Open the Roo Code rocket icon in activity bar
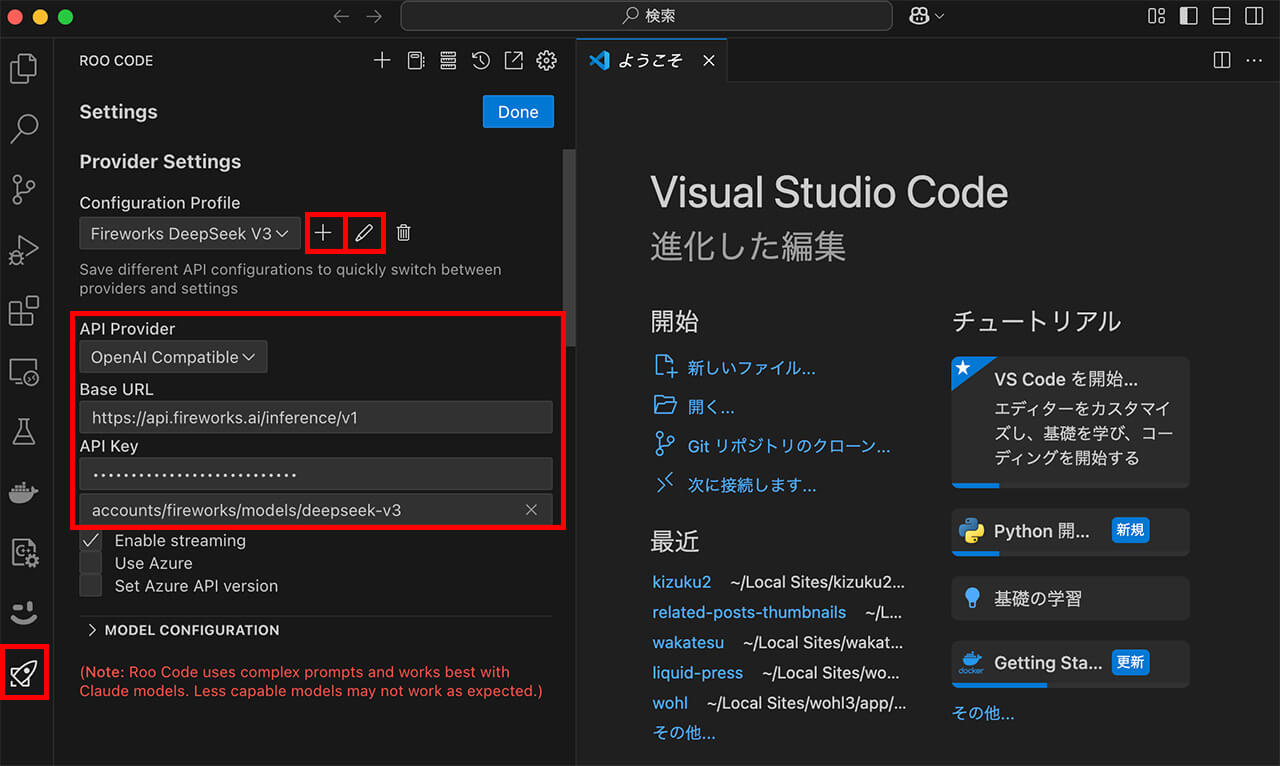Viewport: 1280px width, 766px height. 24,673
